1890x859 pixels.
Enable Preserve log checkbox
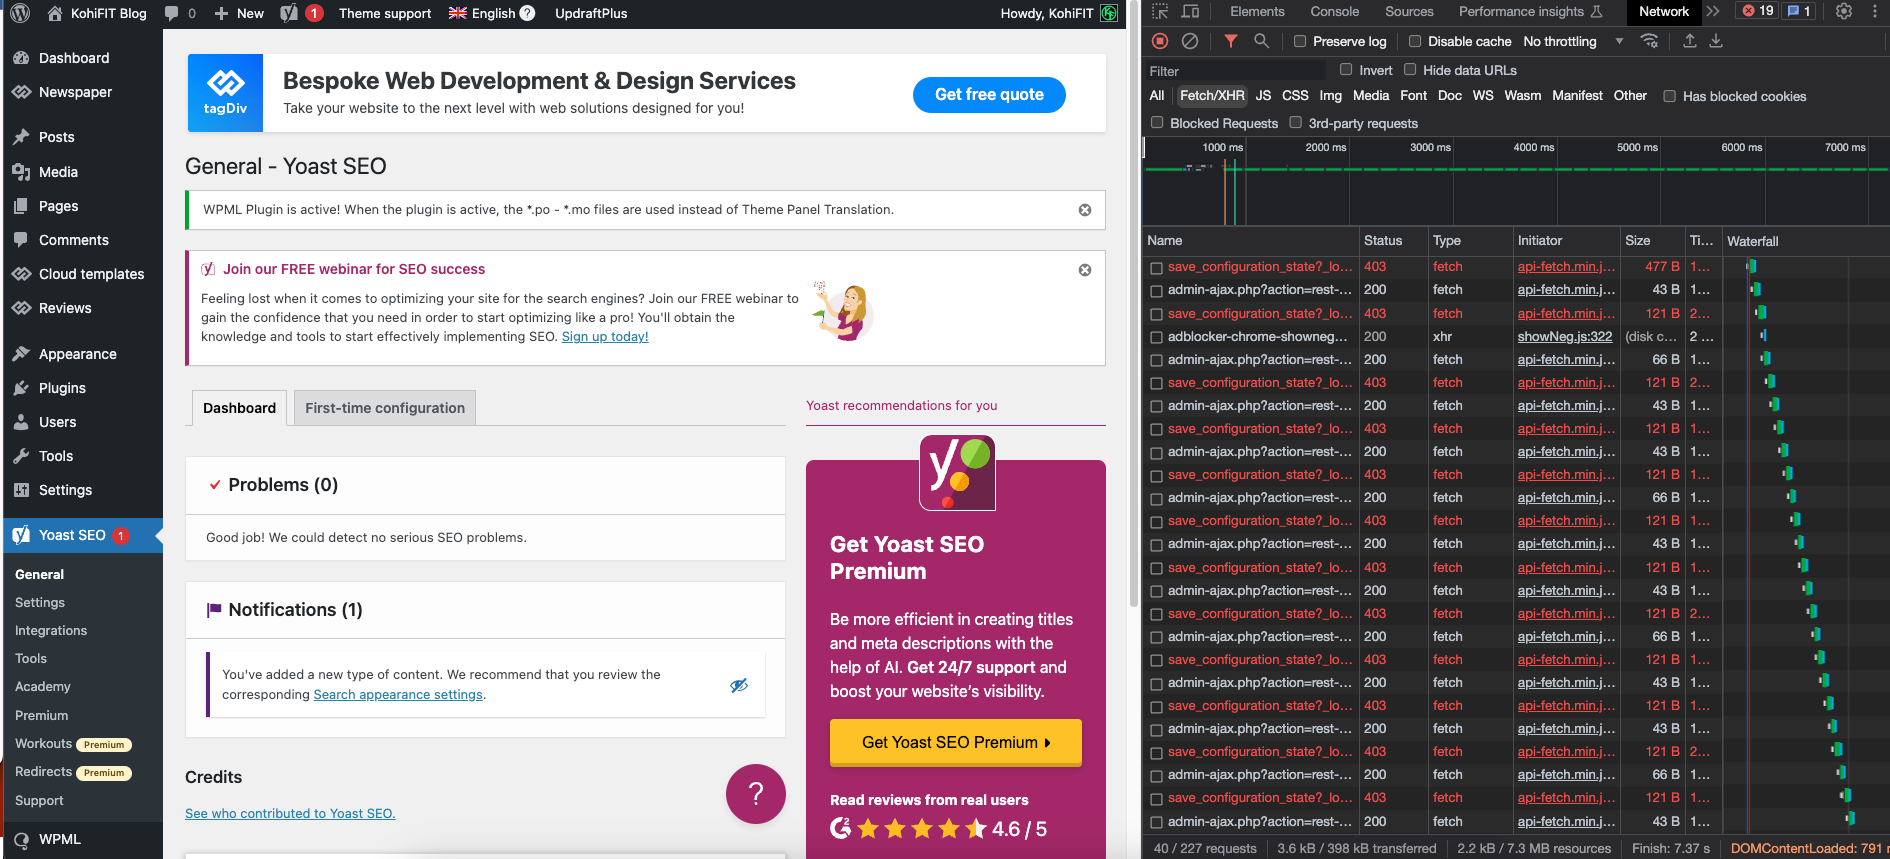pyautogui.click(x=1300, y=41)
